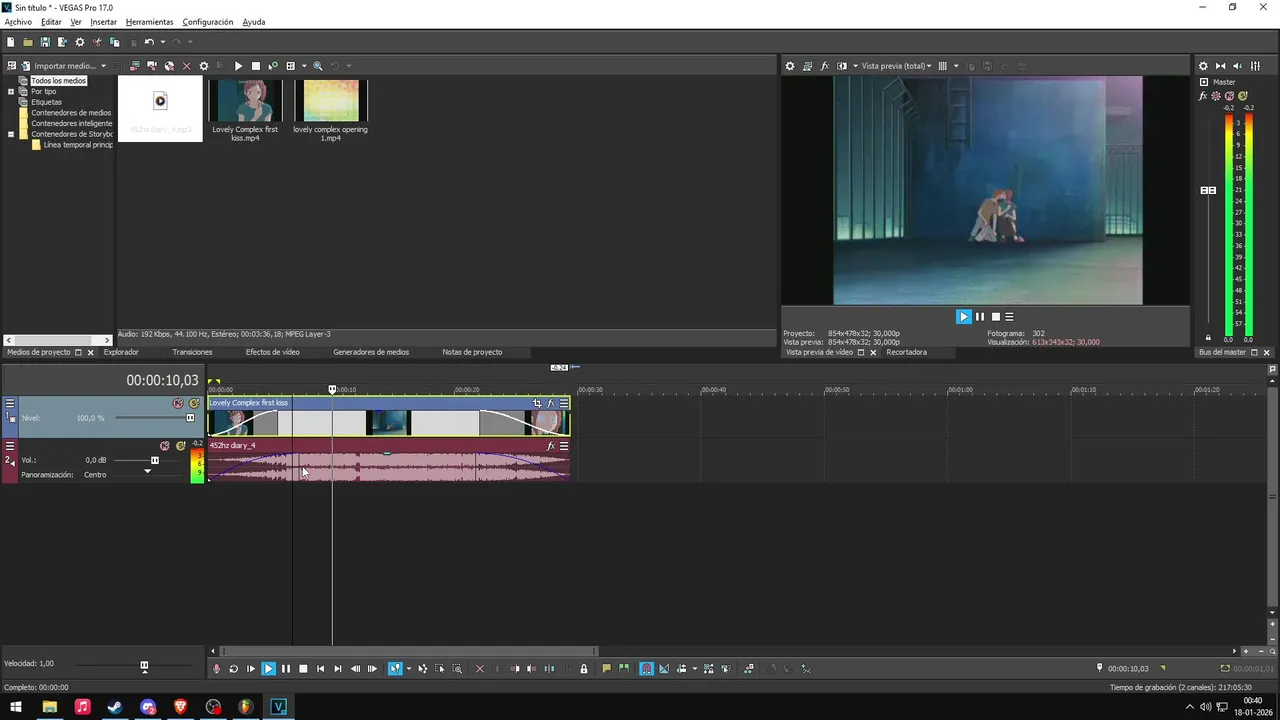Click the Importar medios button
The image size is (1280, 720).
point(57,66)
